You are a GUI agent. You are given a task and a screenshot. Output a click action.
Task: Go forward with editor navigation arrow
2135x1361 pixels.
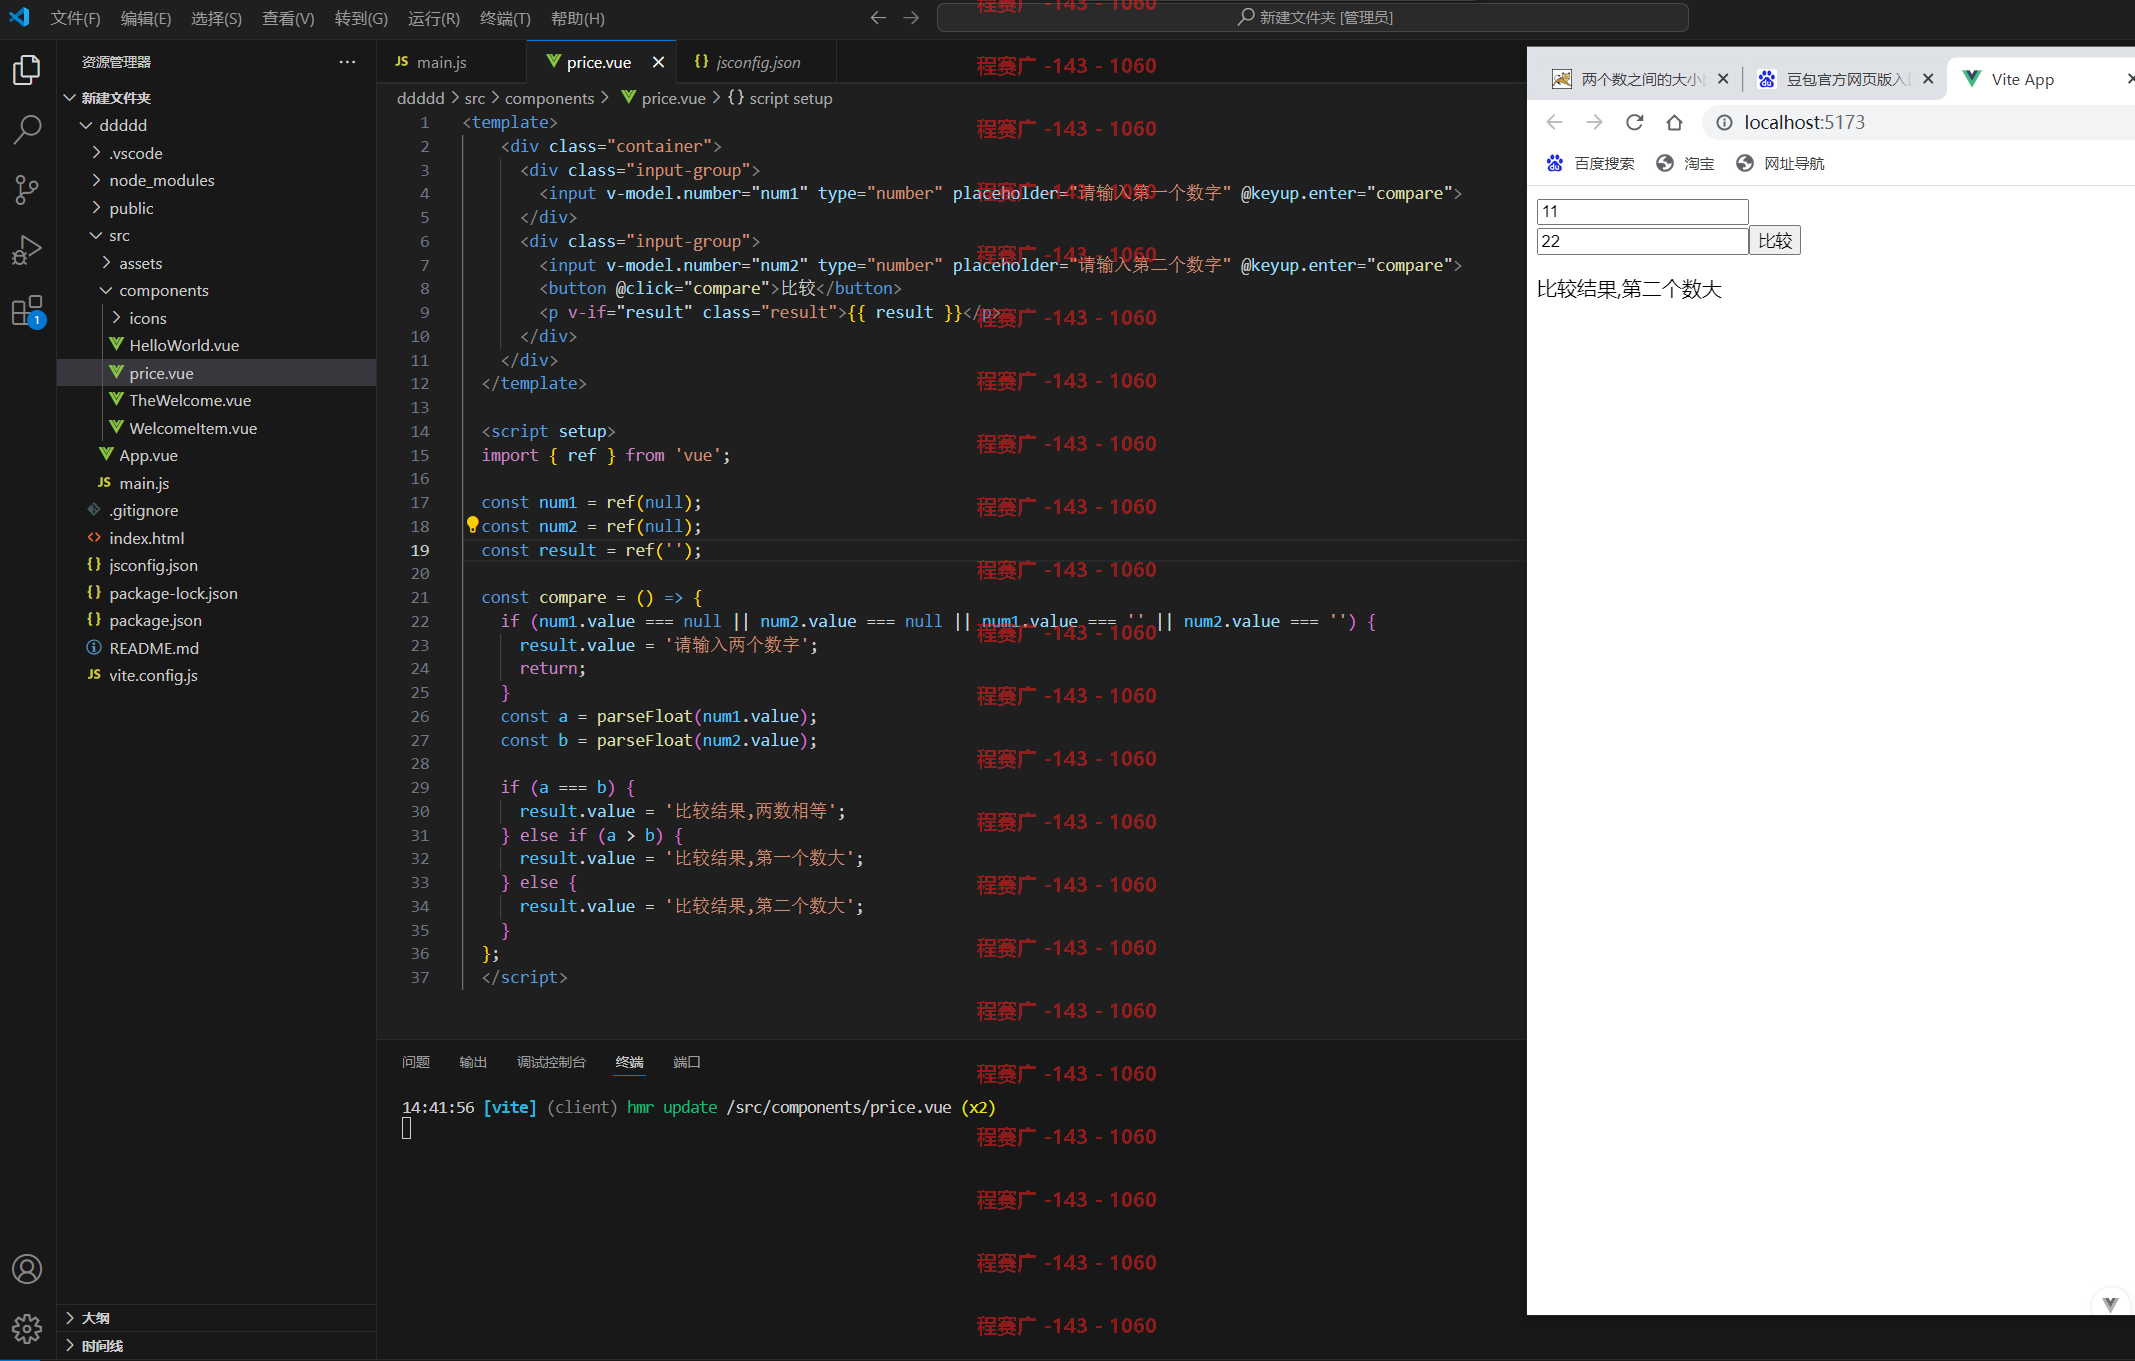click(x=910, y=17)
